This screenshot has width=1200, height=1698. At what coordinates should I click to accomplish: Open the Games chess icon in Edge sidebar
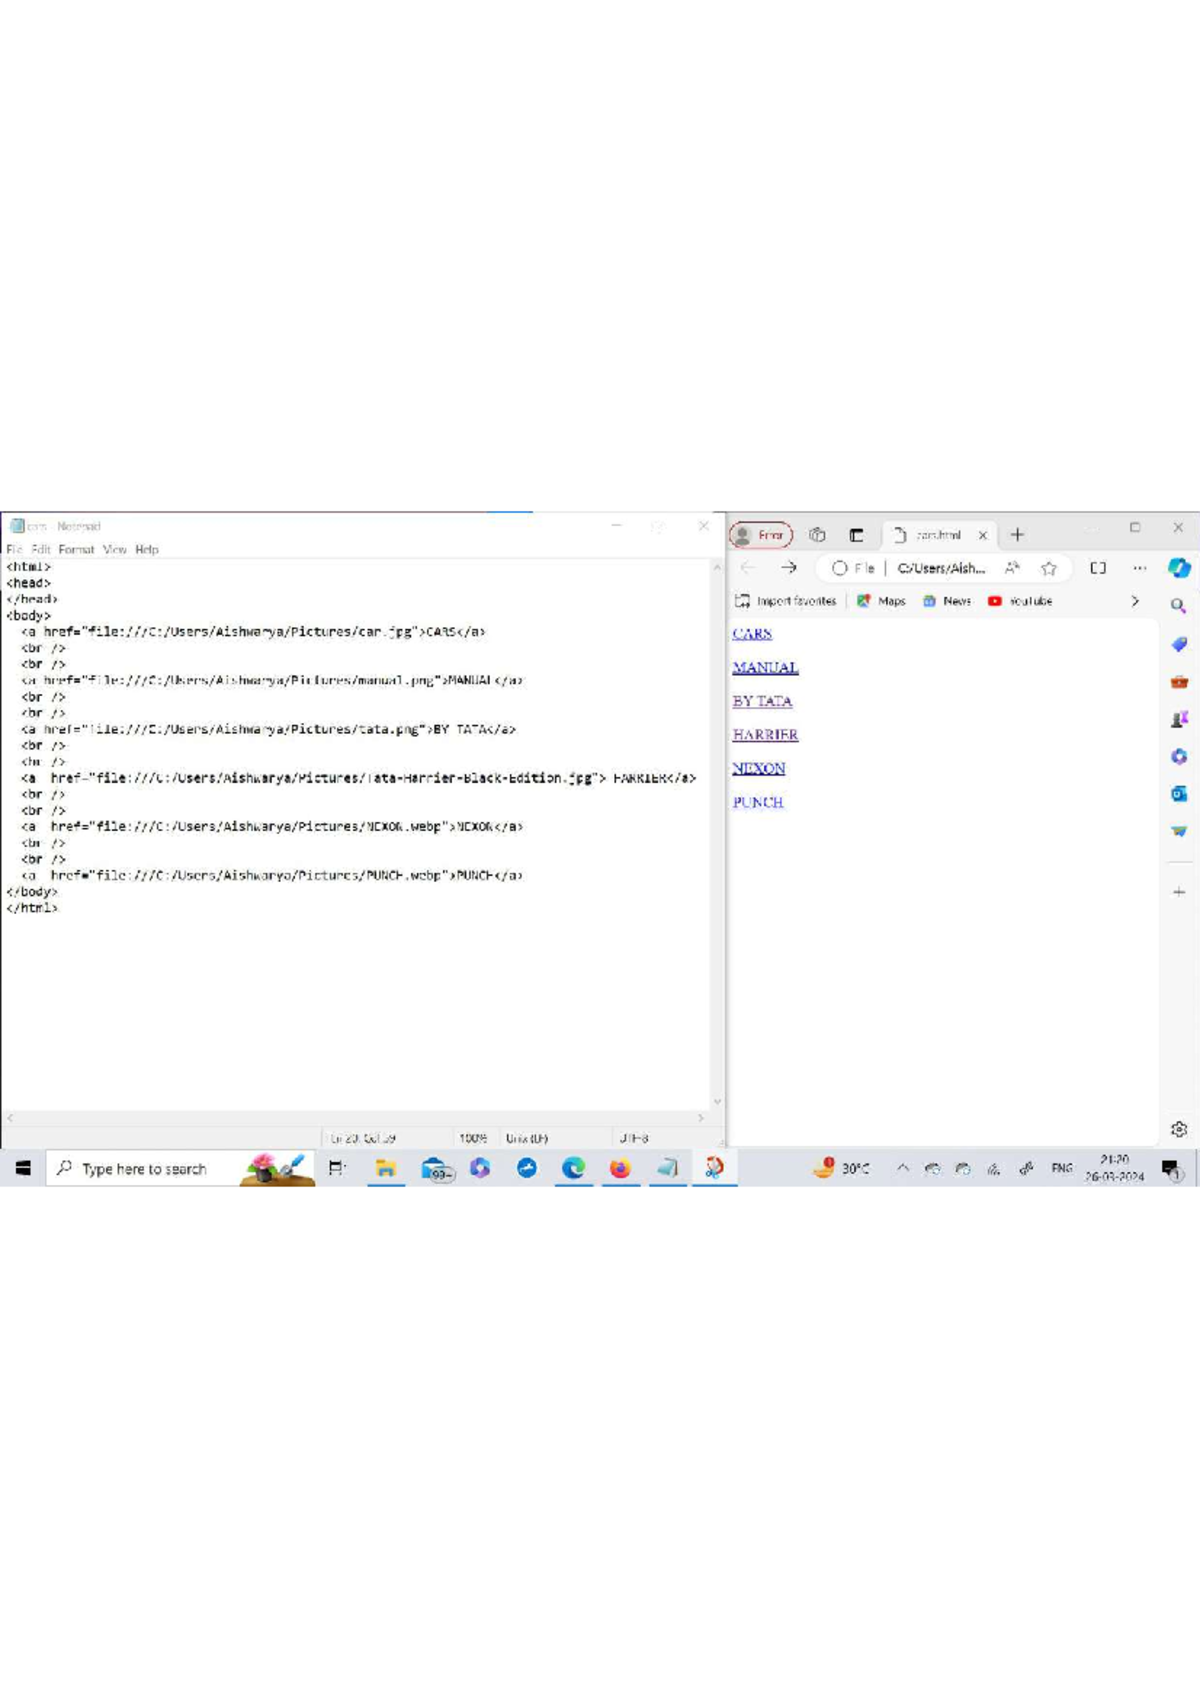[1179, 719]
